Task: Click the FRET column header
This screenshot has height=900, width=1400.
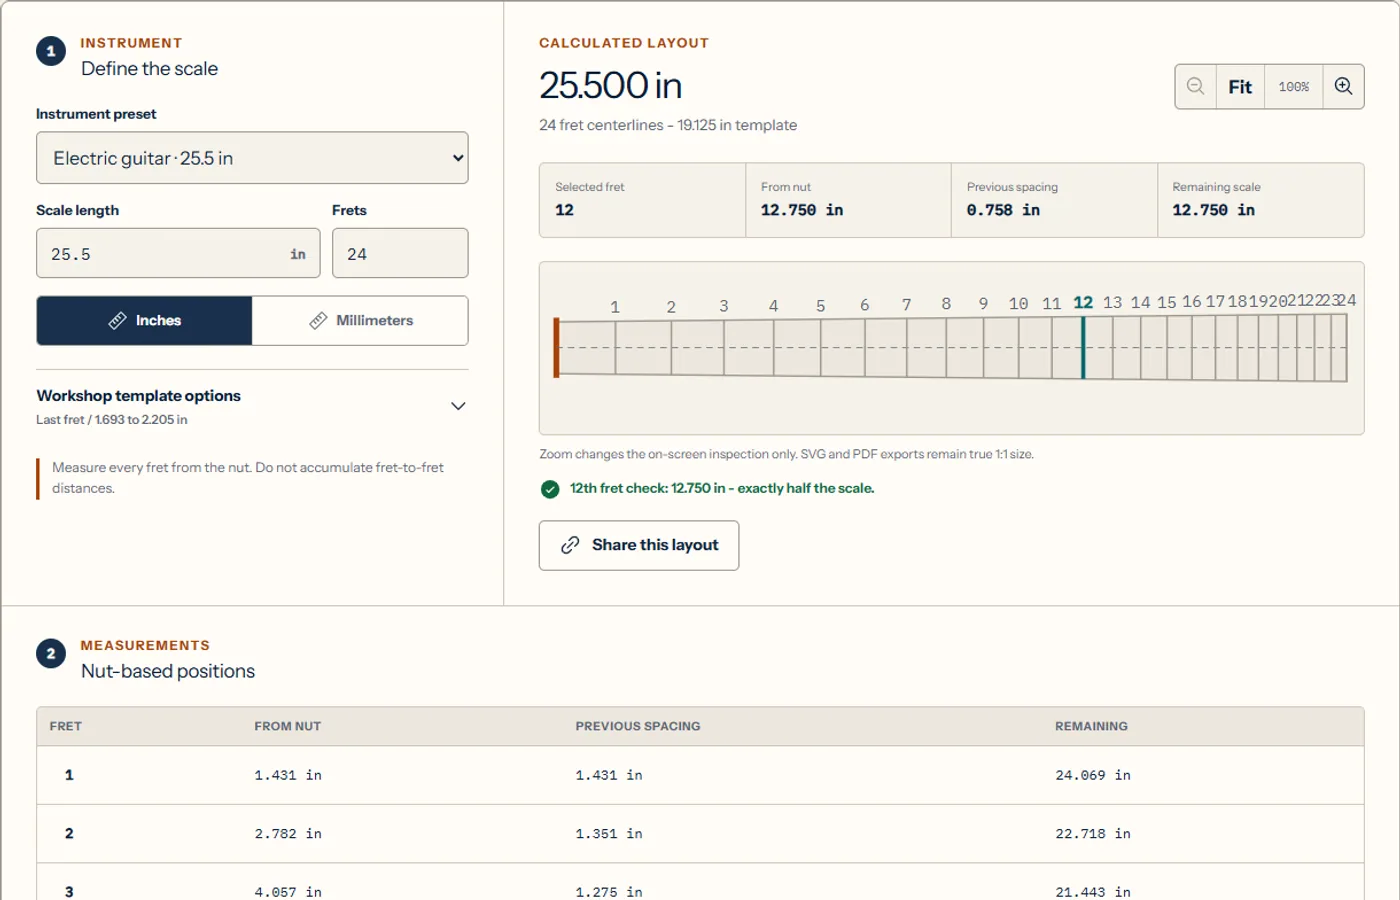Action: [x=66, y=727]
